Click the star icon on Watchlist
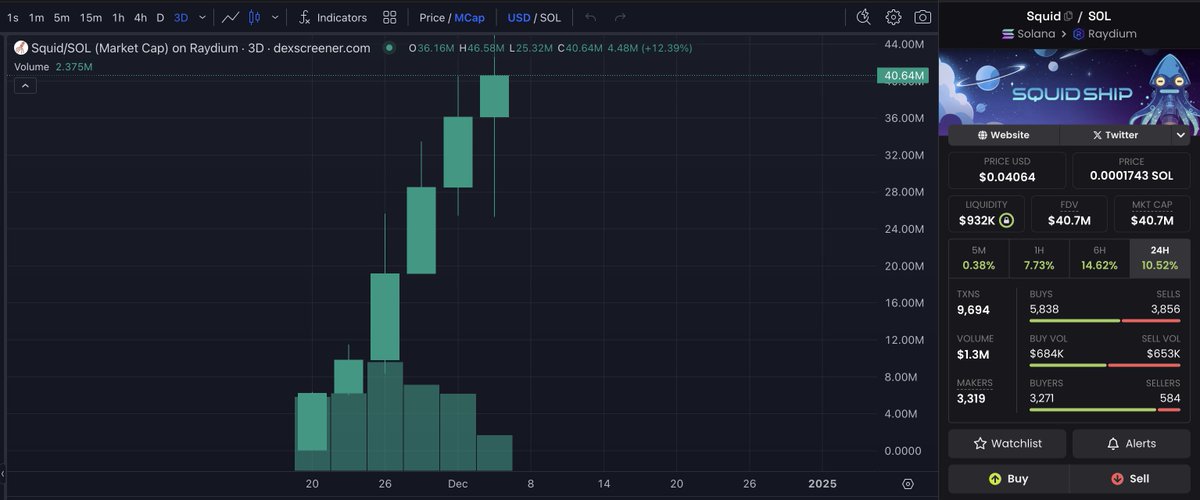1200x500 pixels. (x=979, y=443)
